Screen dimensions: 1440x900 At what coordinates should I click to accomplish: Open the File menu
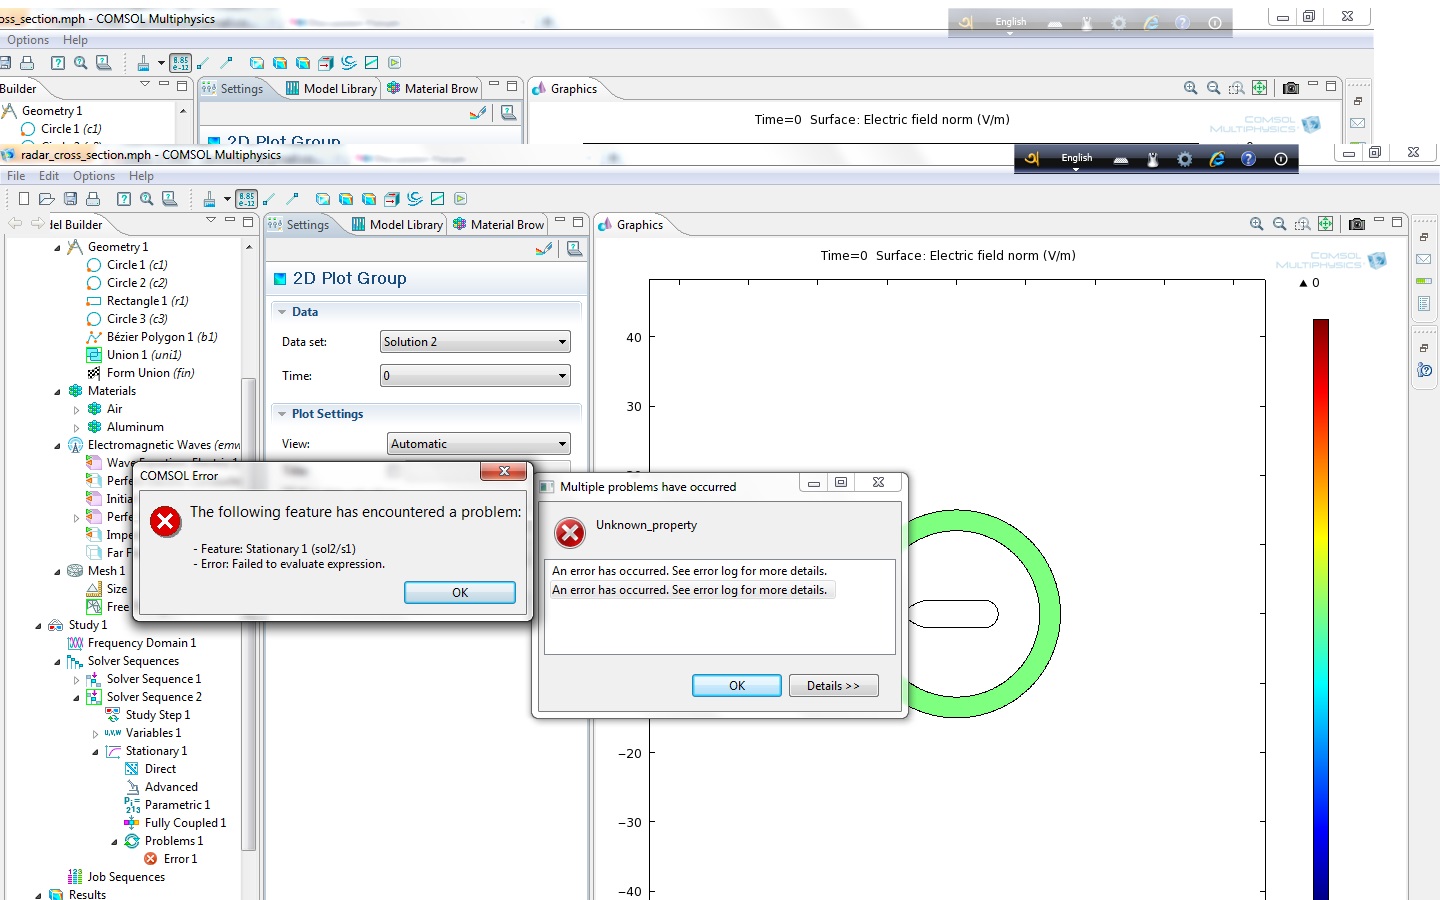(x=16, y=176)
